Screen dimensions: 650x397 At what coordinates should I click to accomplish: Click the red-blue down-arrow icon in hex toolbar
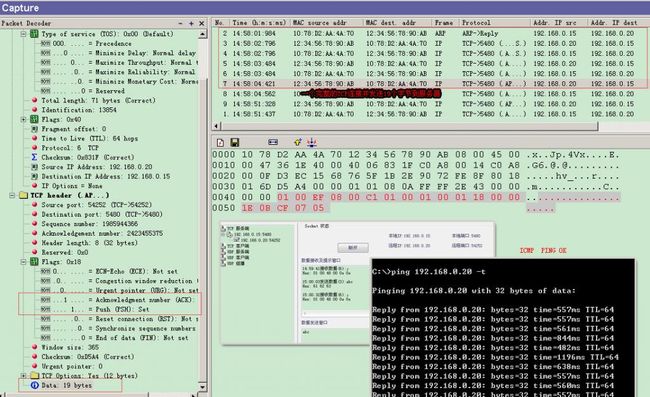click(x=312, y=143)
